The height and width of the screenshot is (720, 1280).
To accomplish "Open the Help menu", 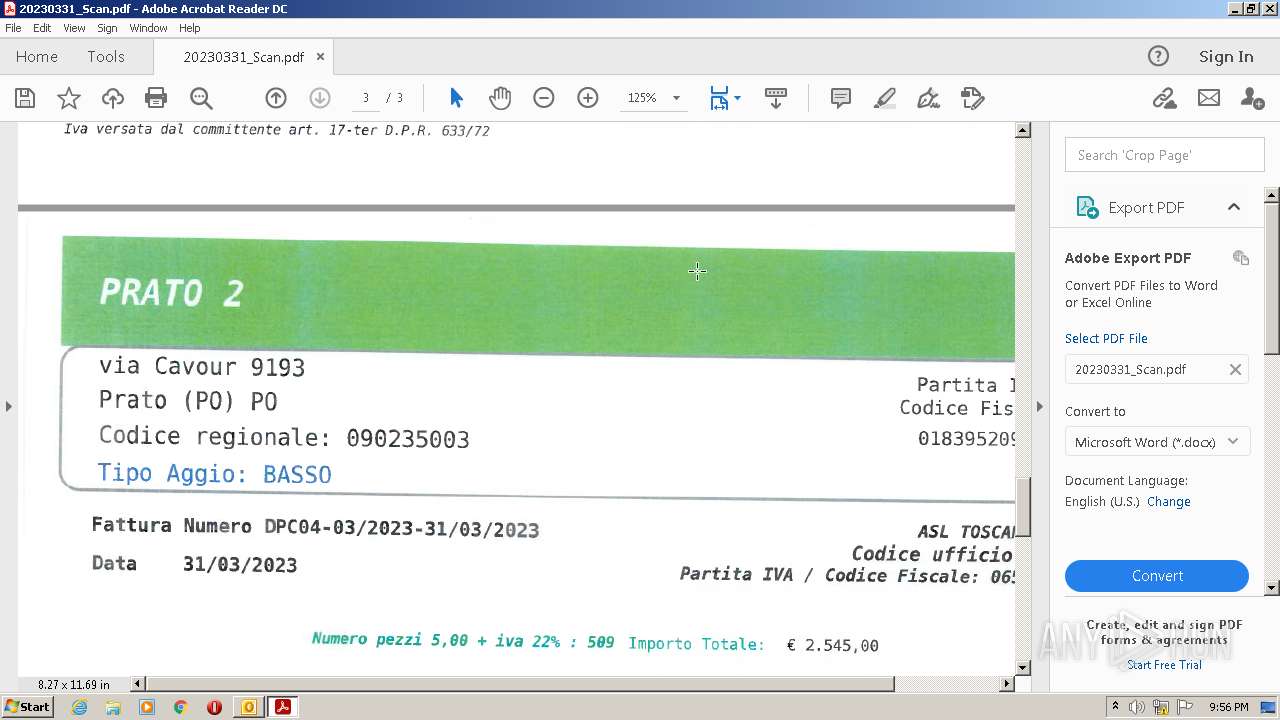I will tap(190, 28).
